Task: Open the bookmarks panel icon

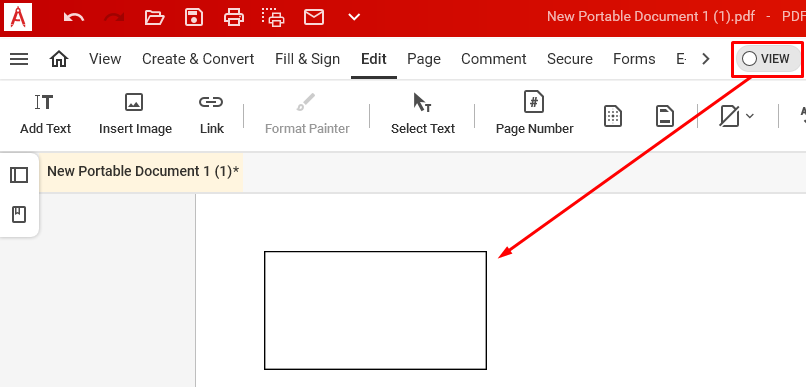Action: (19, 214)
